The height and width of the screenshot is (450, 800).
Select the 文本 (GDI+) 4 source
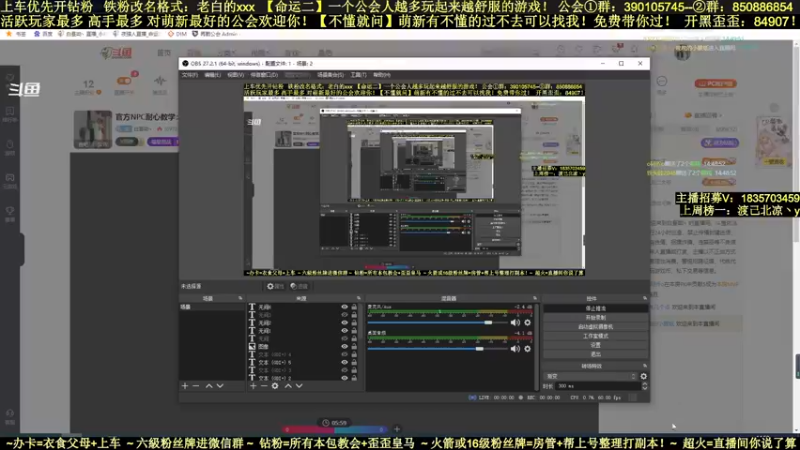pos(304,355)
